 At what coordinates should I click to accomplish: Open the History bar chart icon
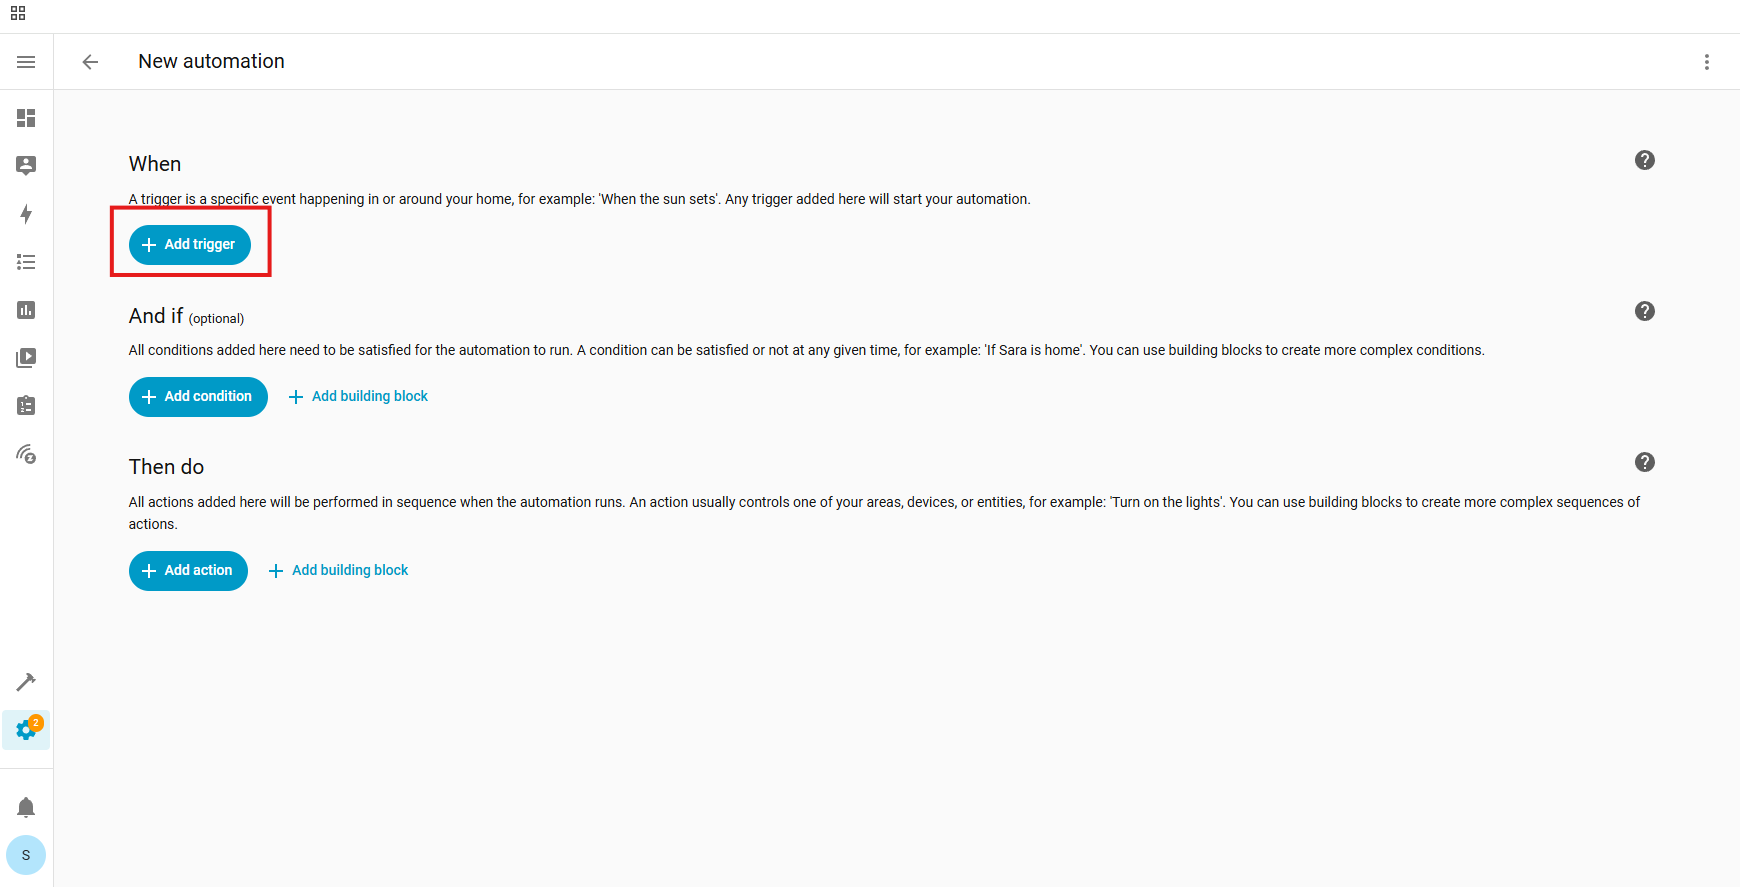[x=26, y=310]
